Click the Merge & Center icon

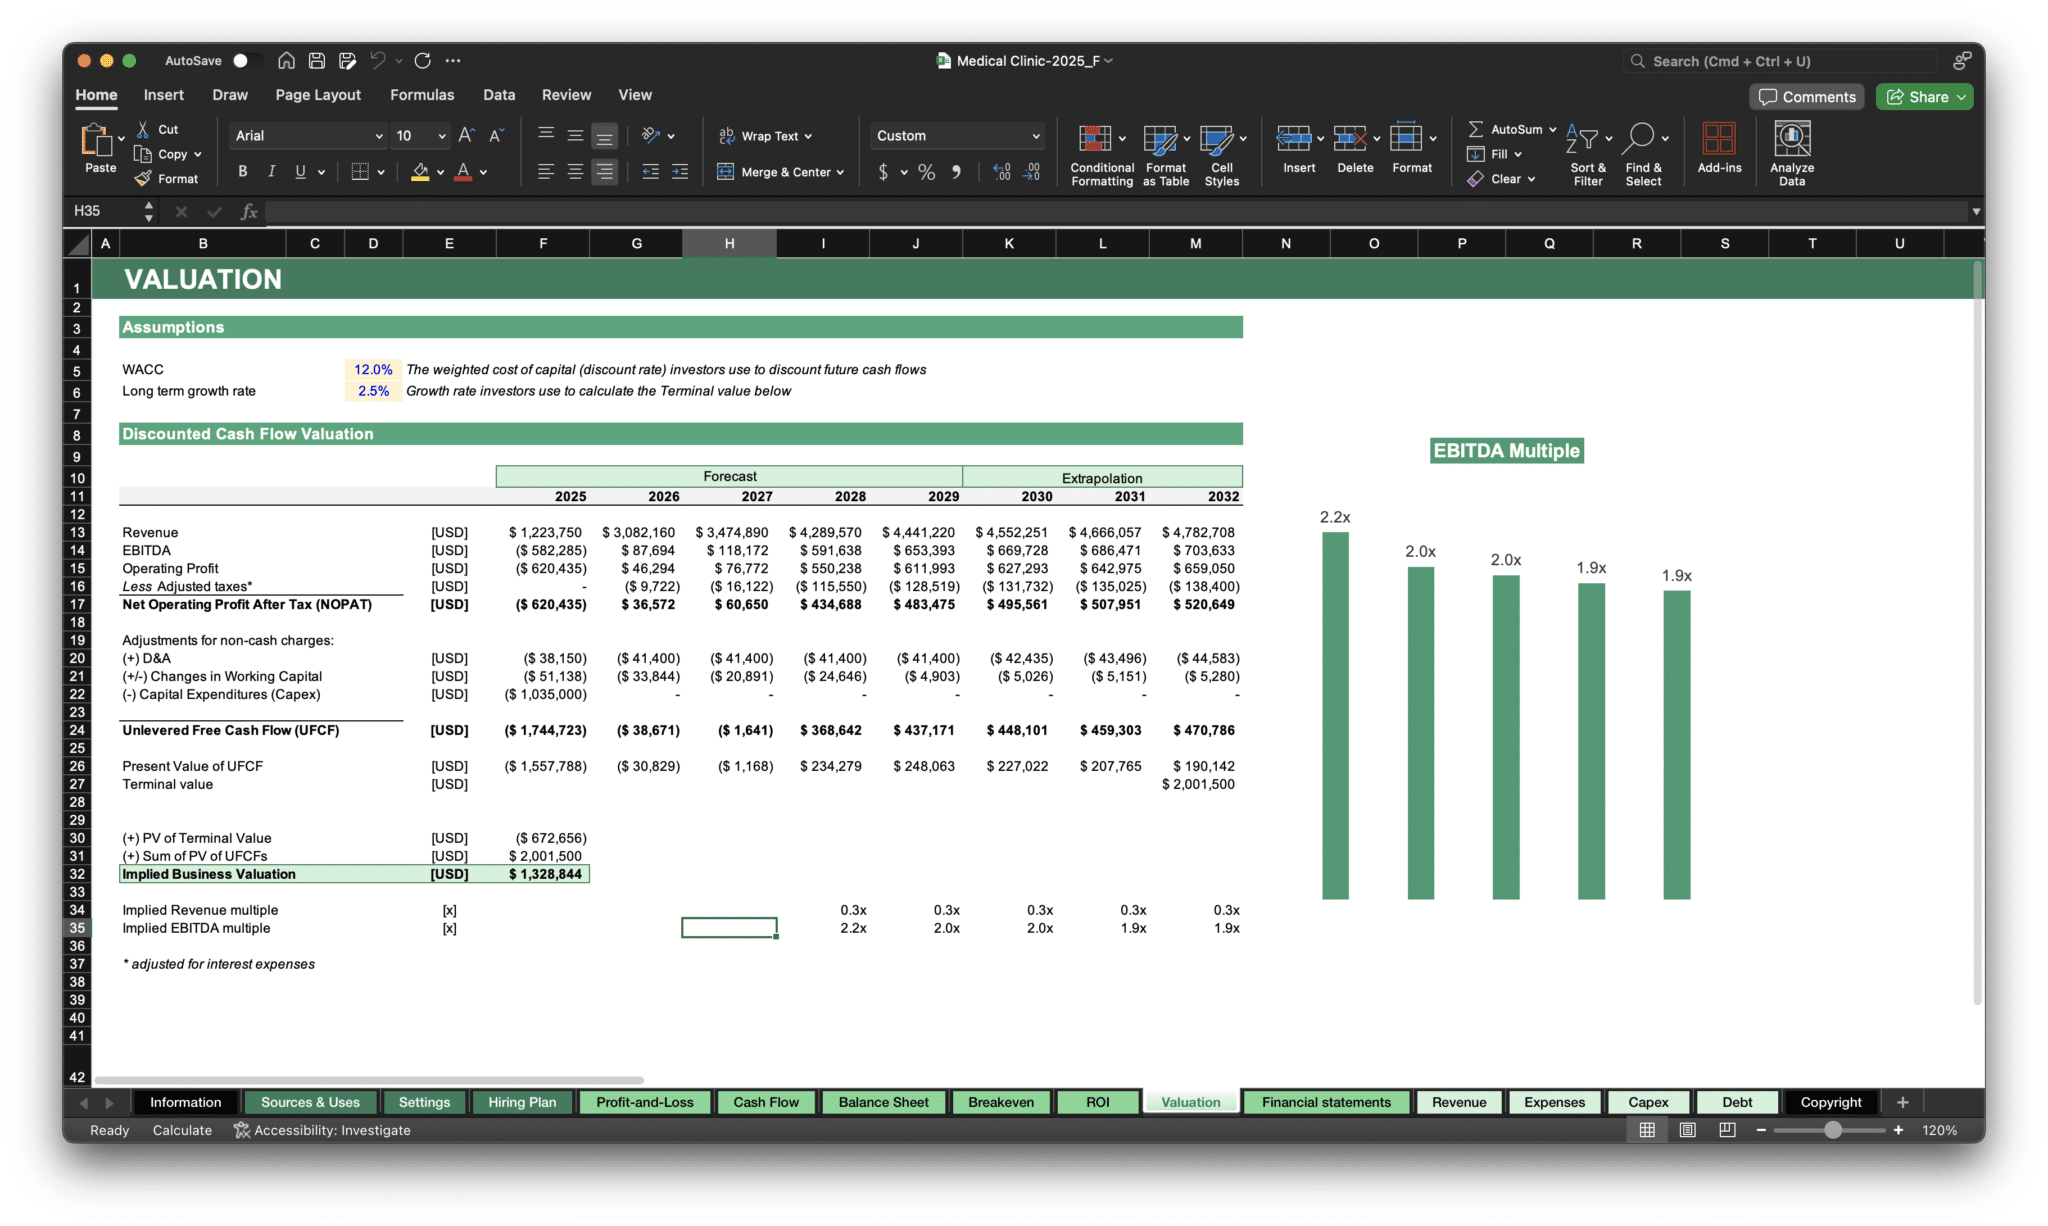(x=725, y=172)
